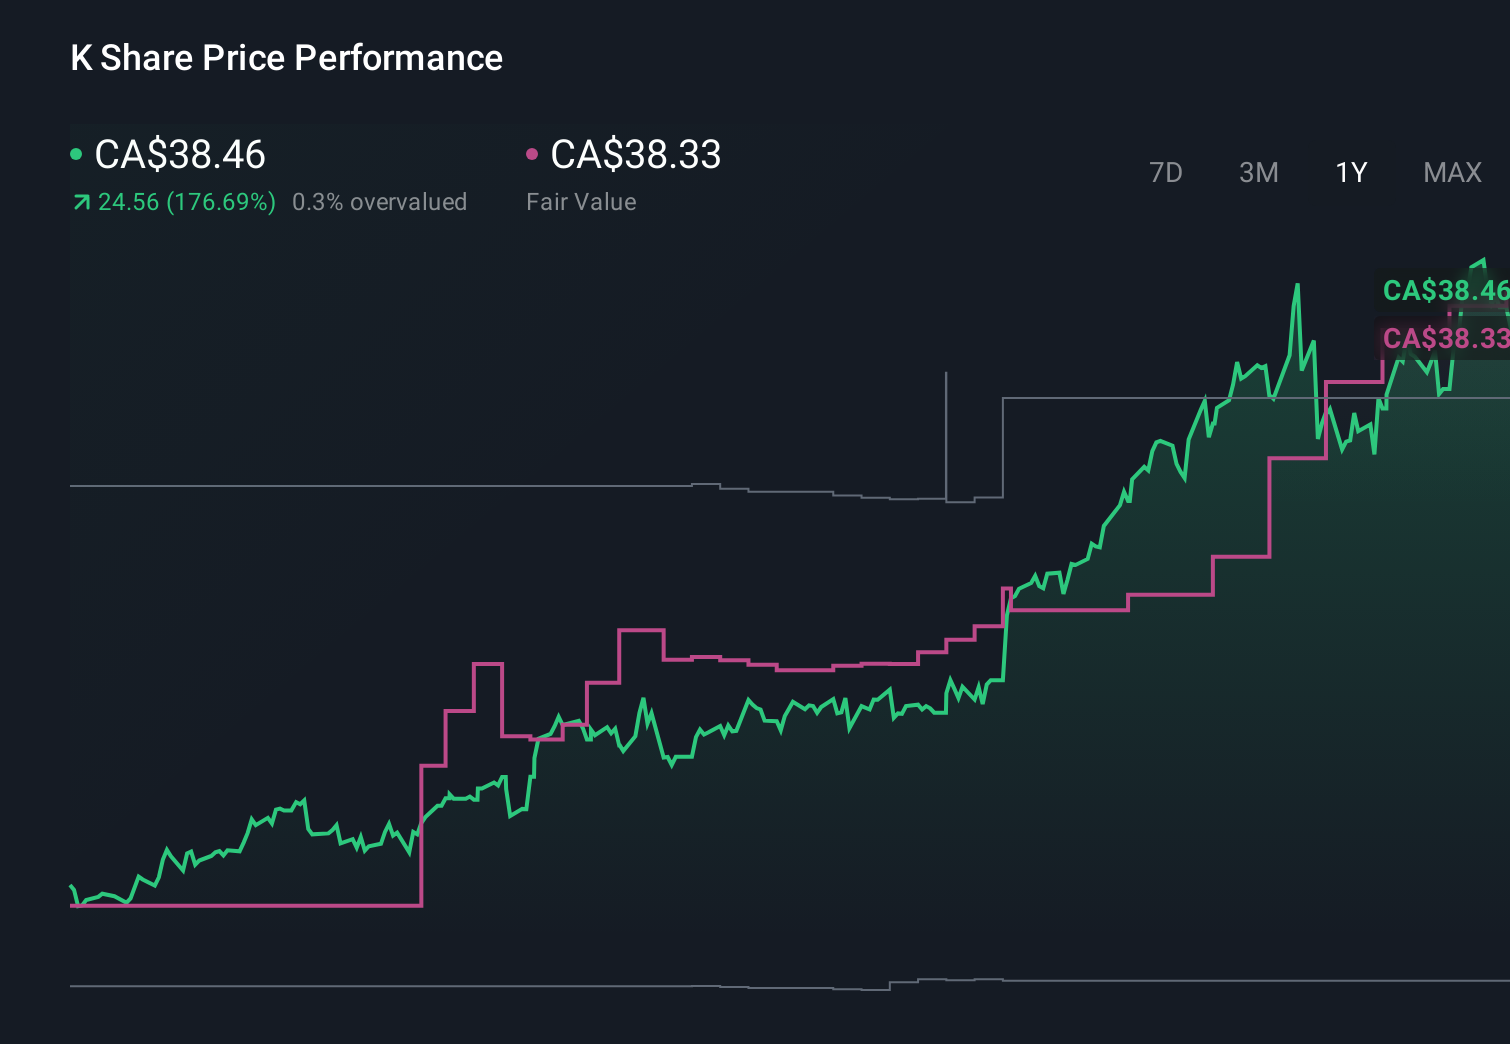
Task: Click the 1Y range button
Action: point(1350,172)
